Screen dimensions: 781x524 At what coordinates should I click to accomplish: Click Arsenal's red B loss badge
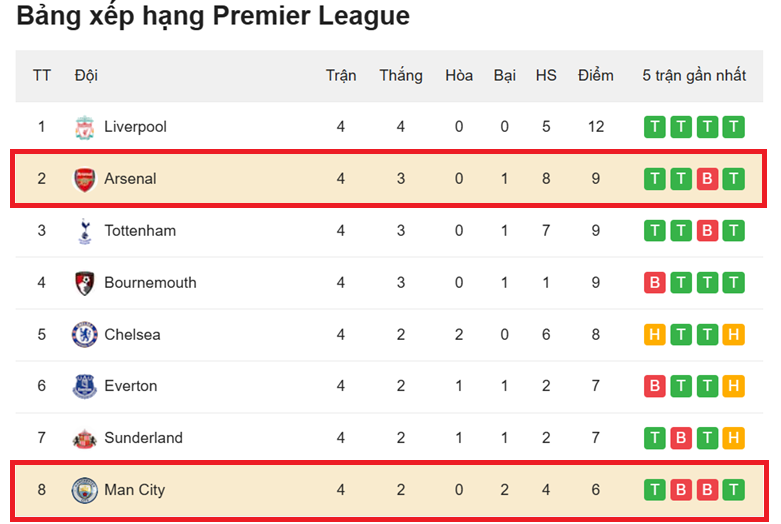click(707, 179)
